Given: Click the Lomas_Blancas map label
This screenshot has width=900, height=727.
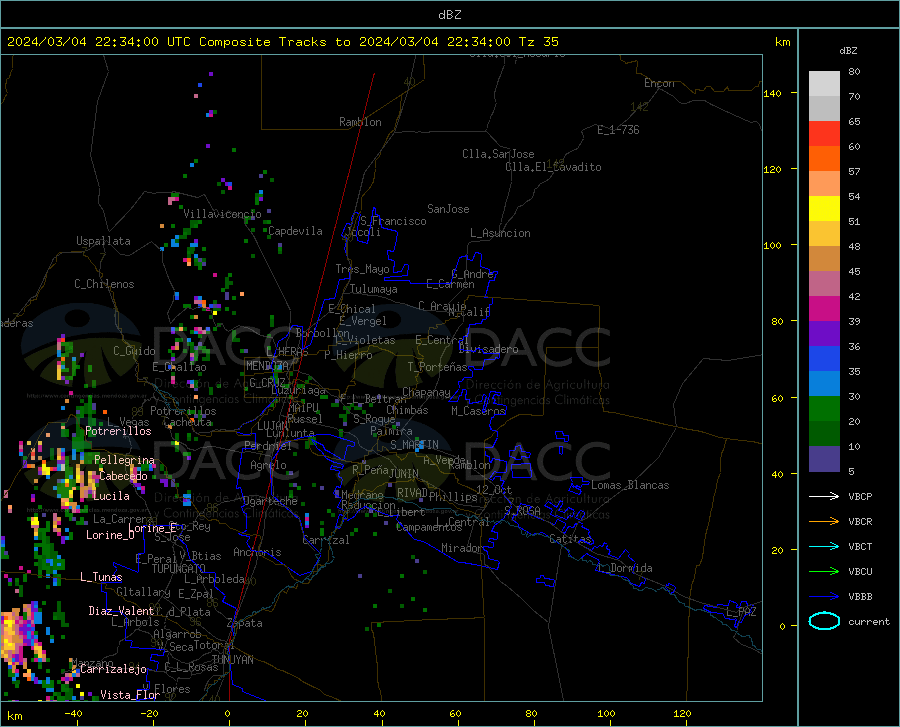Looking at the screenshot, I should pyautogui.click(x=630, y=485).
